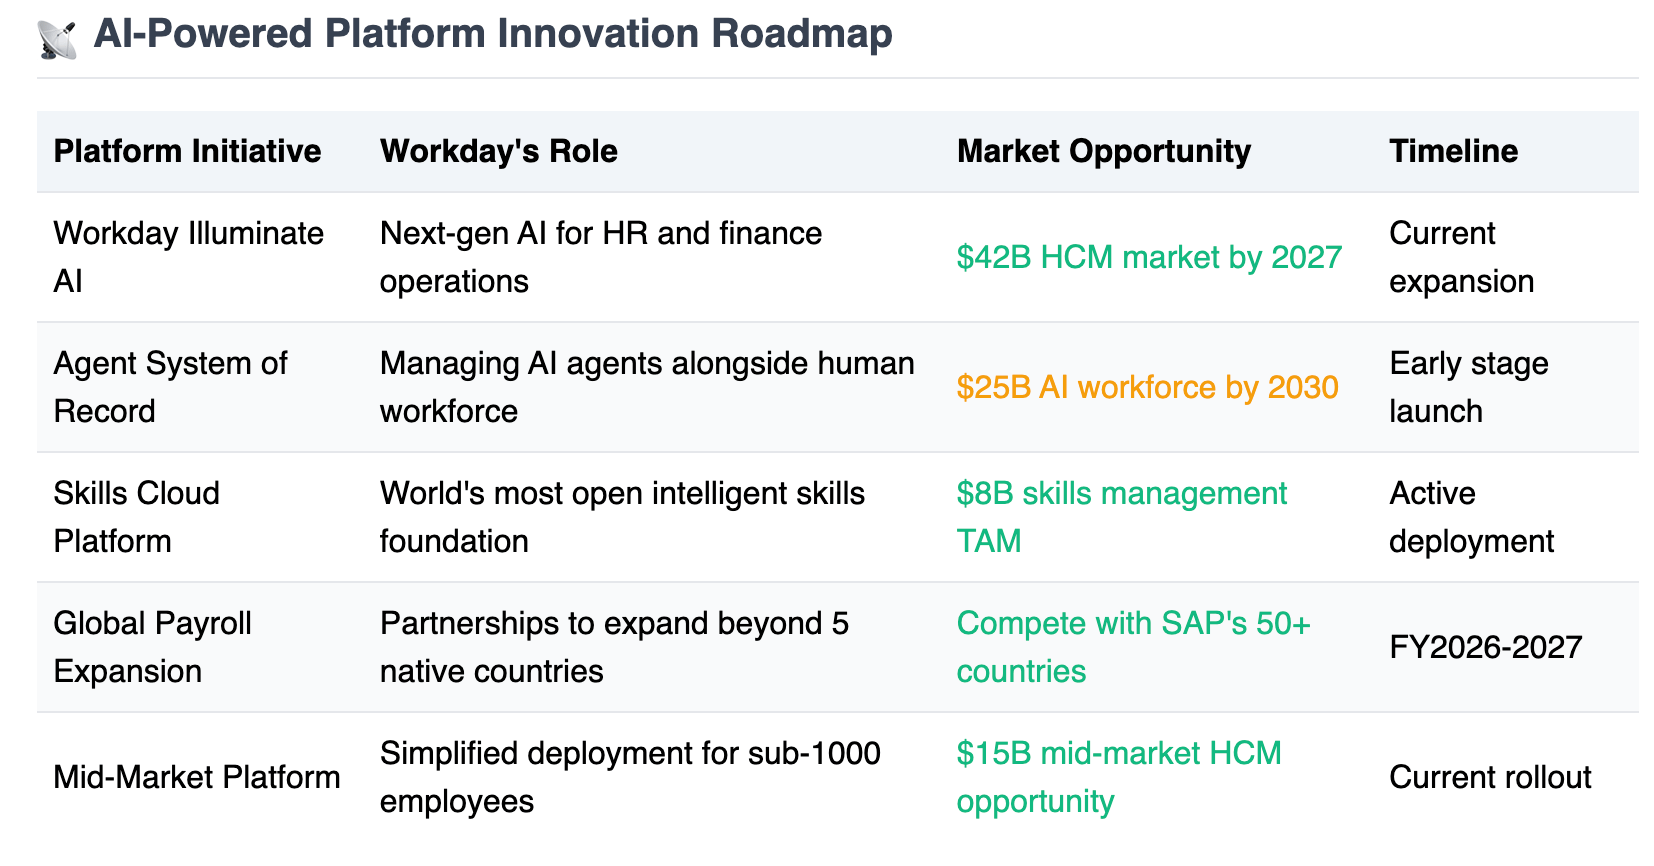
Task: Click the Next-gen AI for HR and finance cell
Action: tap(601, 257)
